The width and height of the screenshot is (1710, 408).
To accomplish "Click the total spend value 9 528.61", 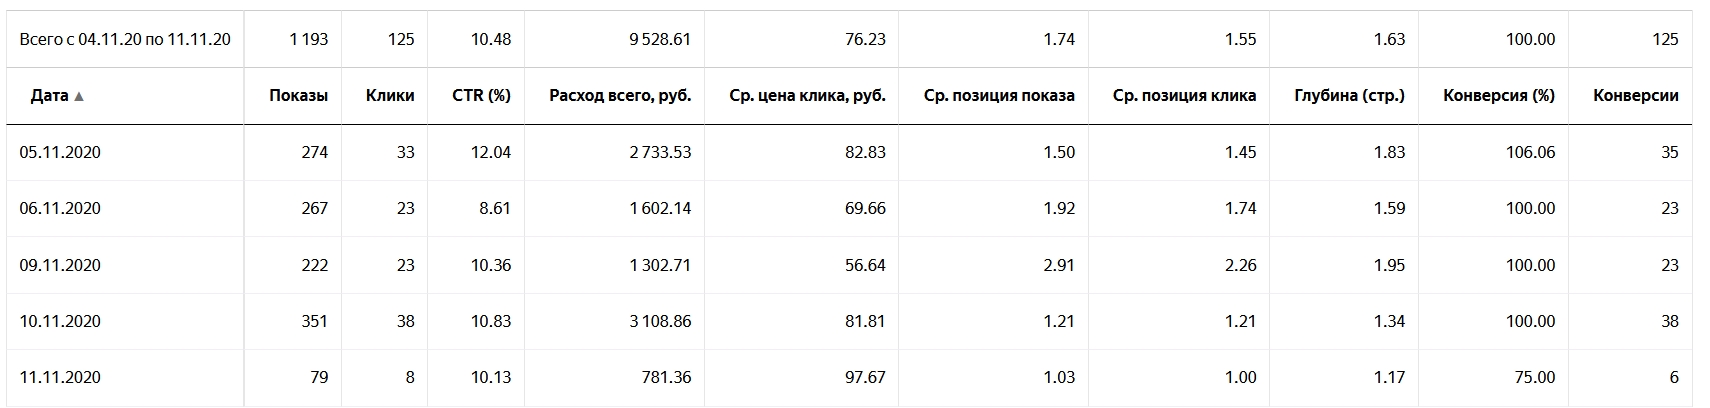I will [x=660, y=39].
